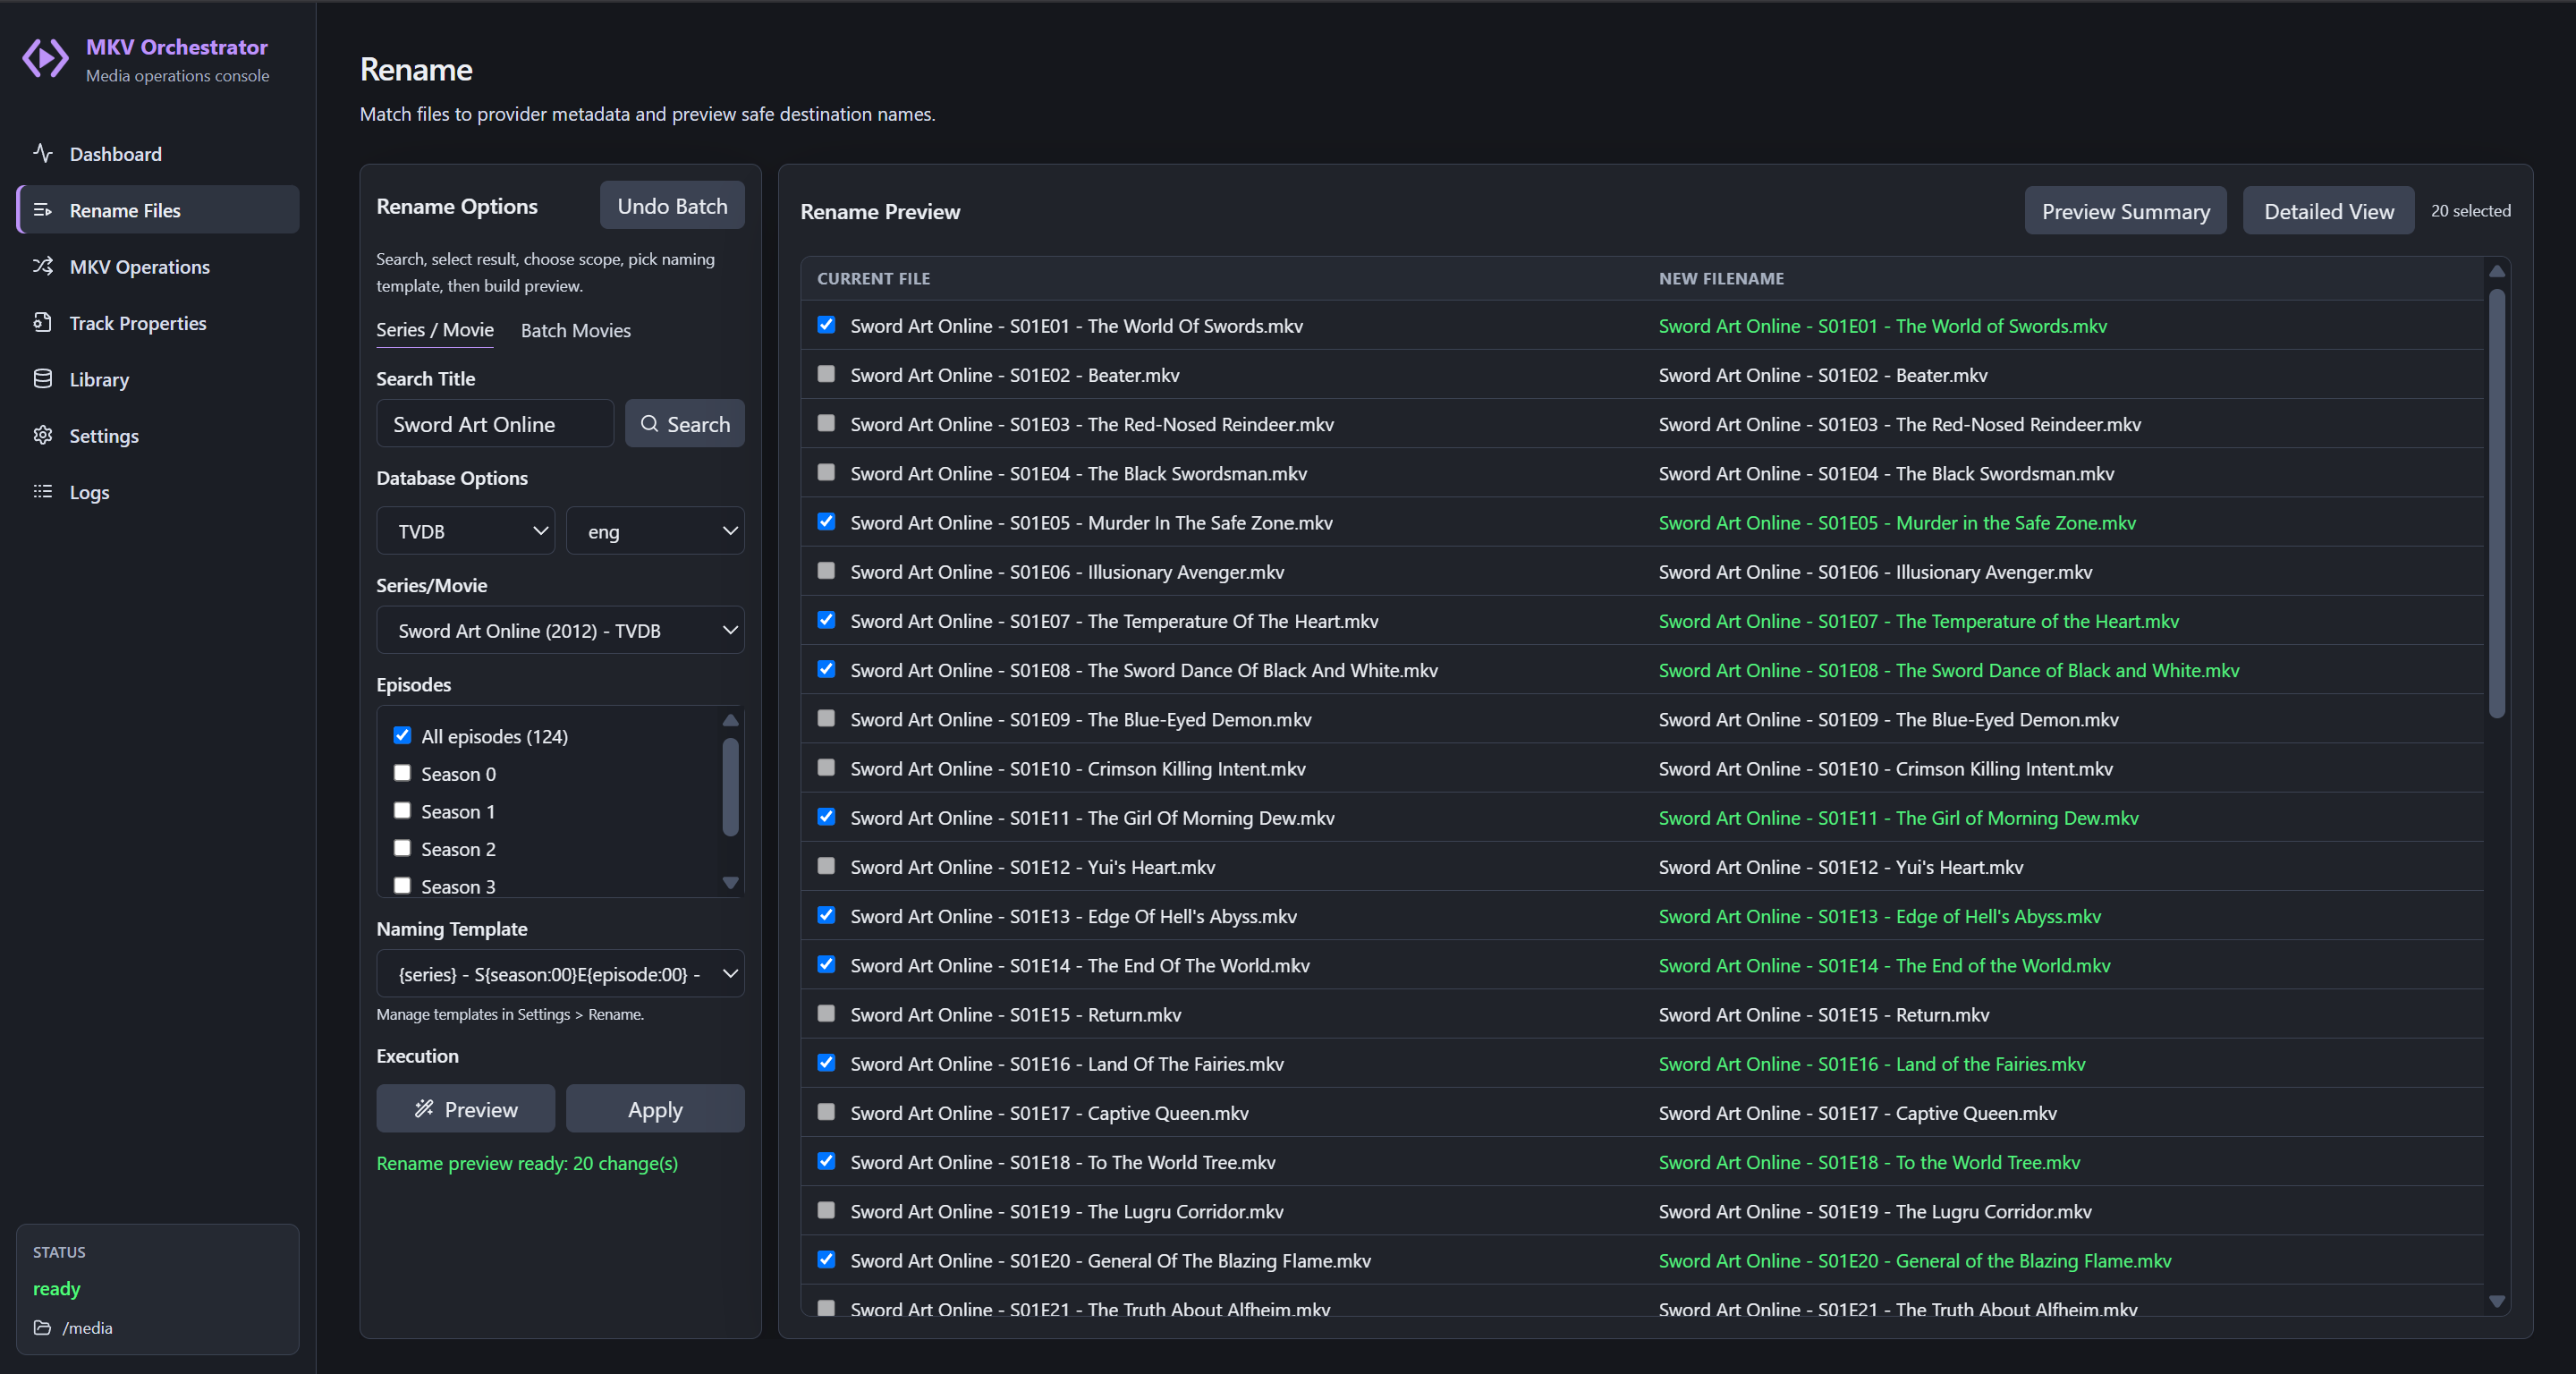2576x1374 pixels.
Task: Check the S01E19 Lugru Corridor file
Action: click(826, 1211)
